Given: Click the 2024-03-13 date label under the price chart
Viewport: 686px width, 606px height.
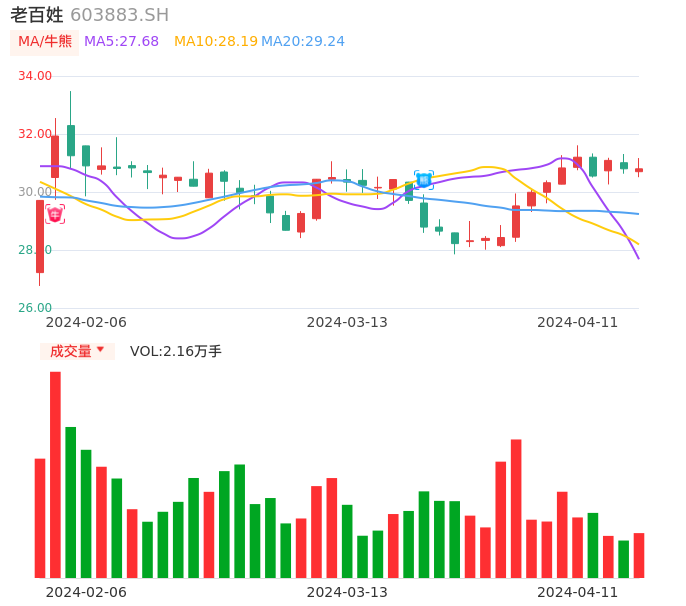Looking at the screenshot, I should point(347,322).
